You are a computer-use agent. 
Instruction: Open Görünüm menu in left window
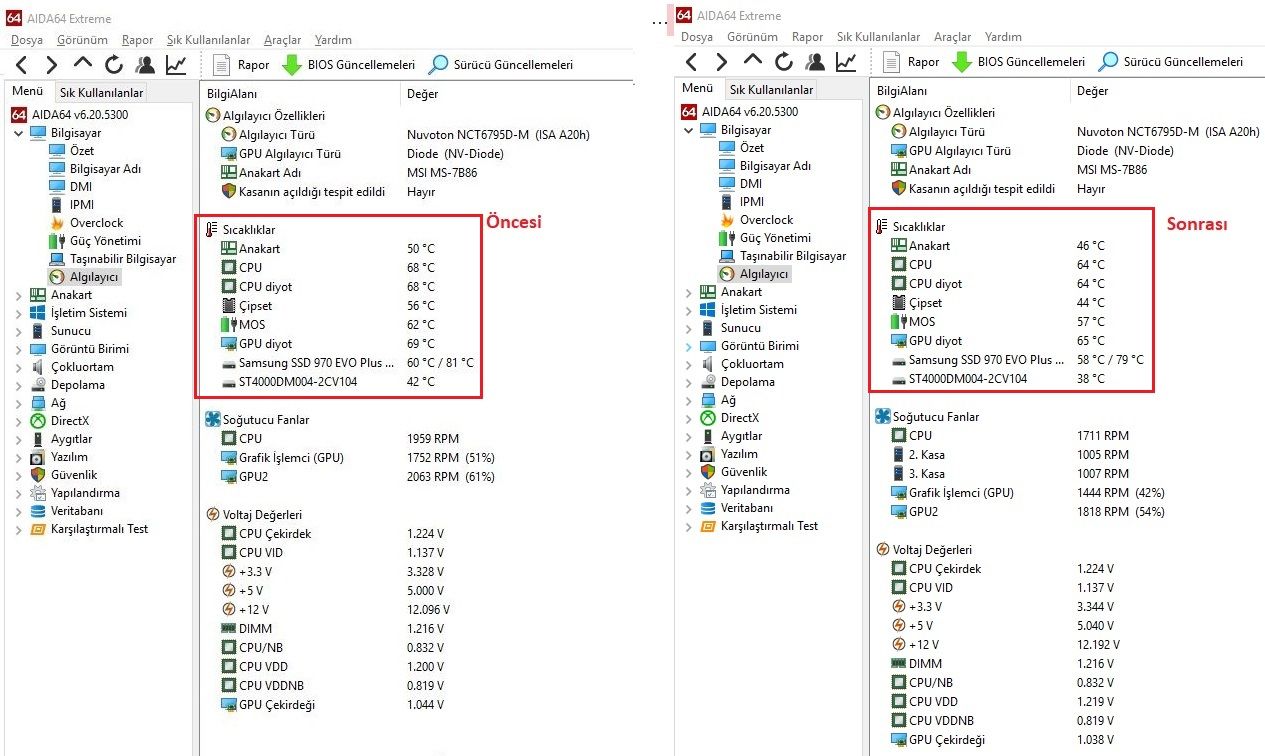tap(81, 40)
